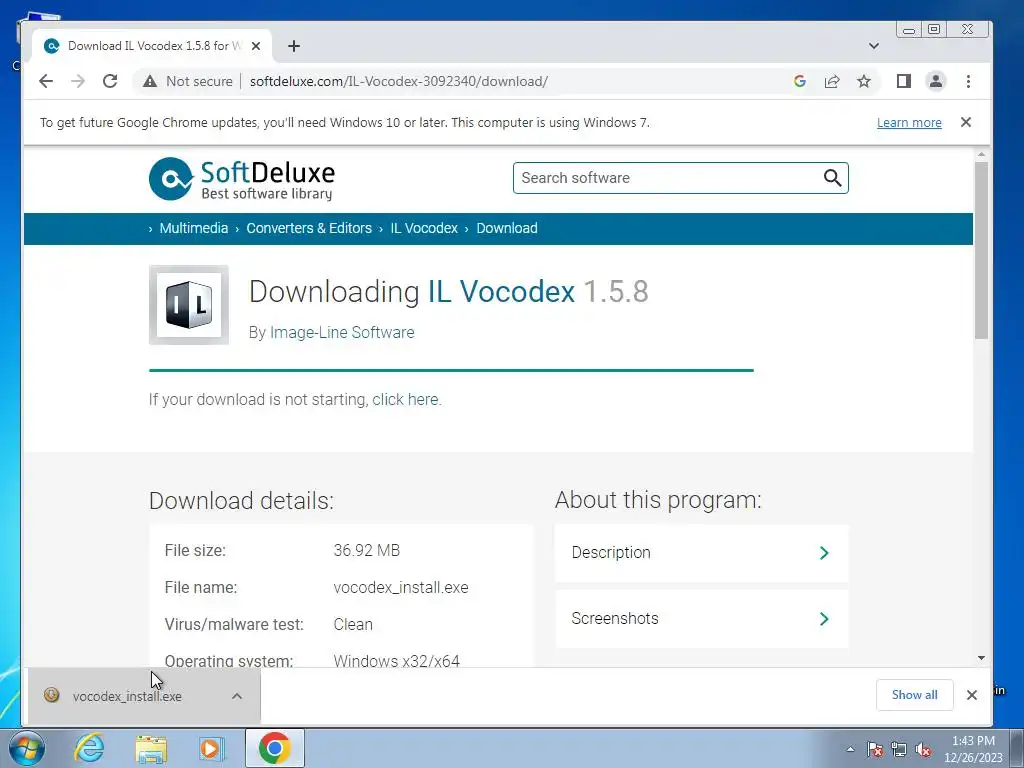
Task: Click the Show all downloads button
Action: tap(914, 695)
